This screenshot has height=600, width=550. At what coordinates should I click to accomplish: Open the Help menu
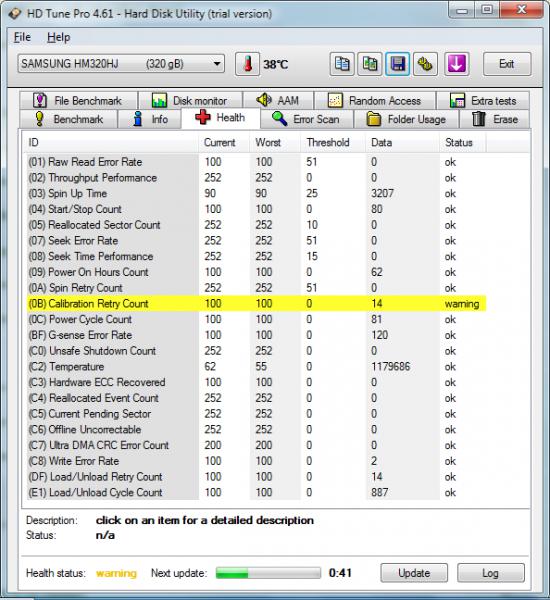tap(59, 37)
